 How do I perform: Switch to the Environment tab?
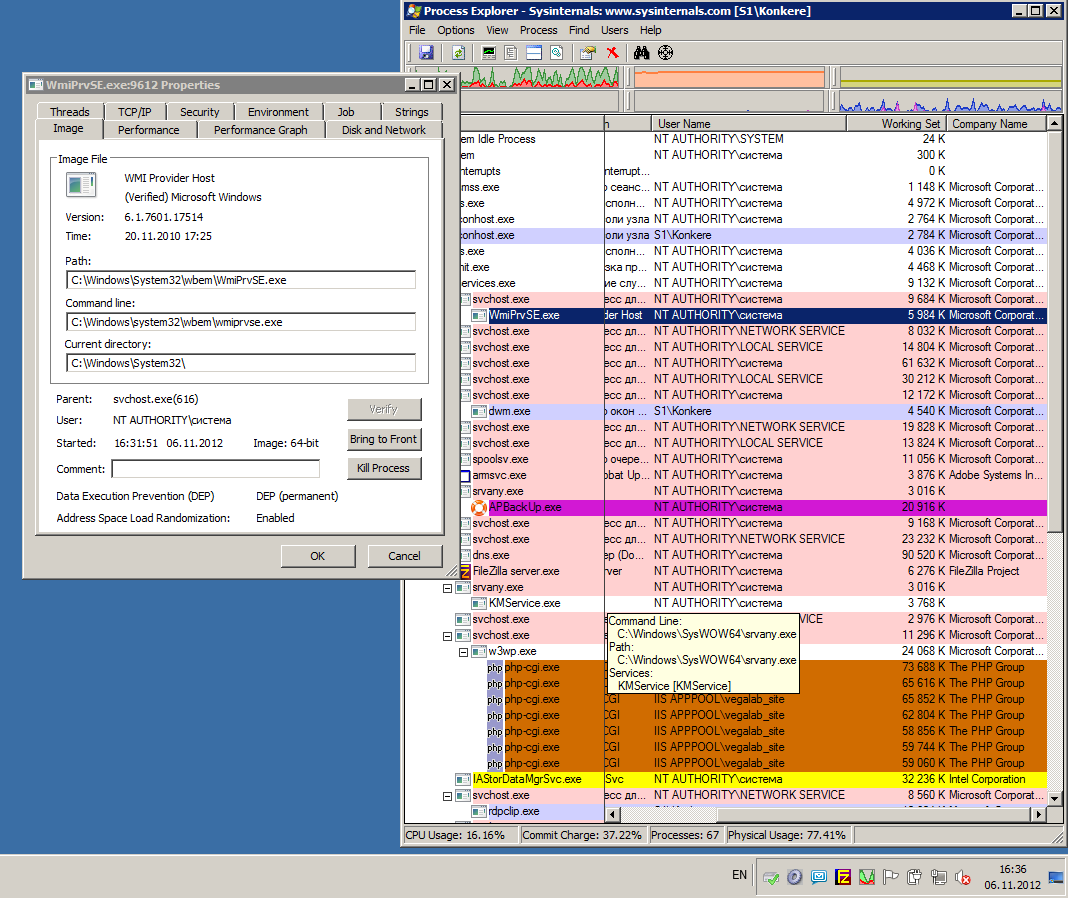tap(278, 112)
